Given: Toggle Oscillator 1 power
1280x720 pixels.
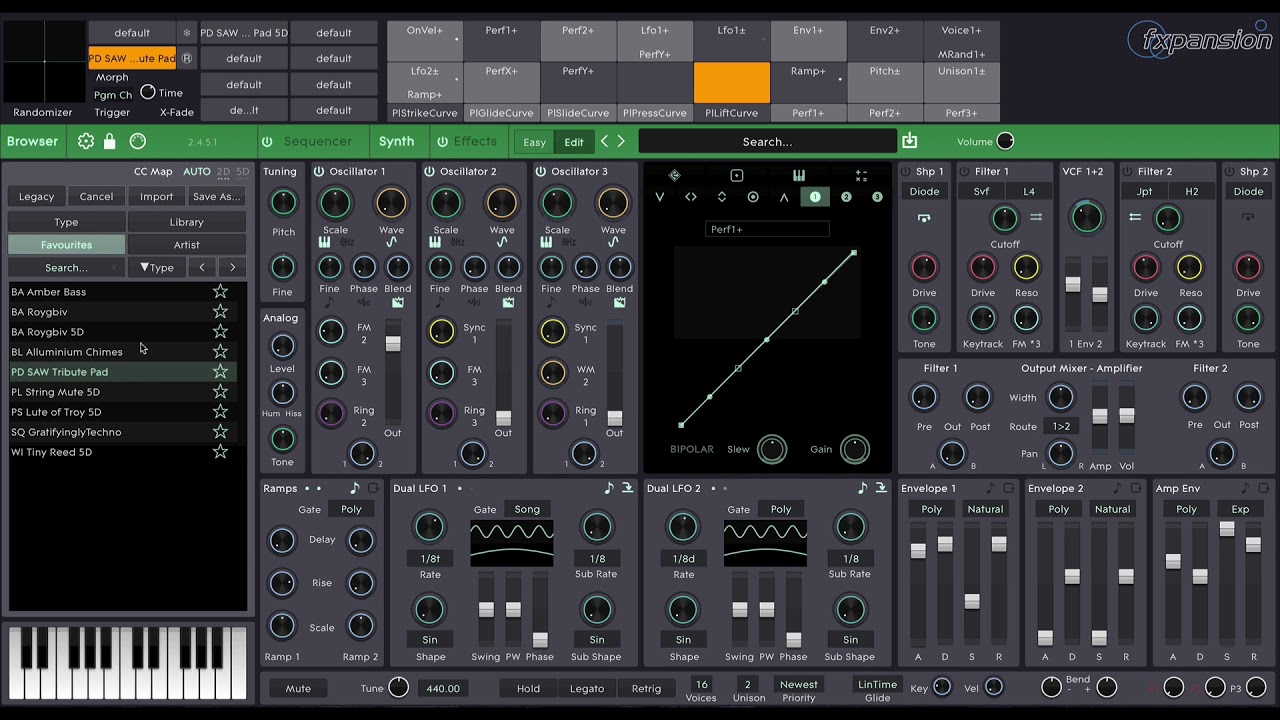Looking at the screenshot, I should pos(319,172).
